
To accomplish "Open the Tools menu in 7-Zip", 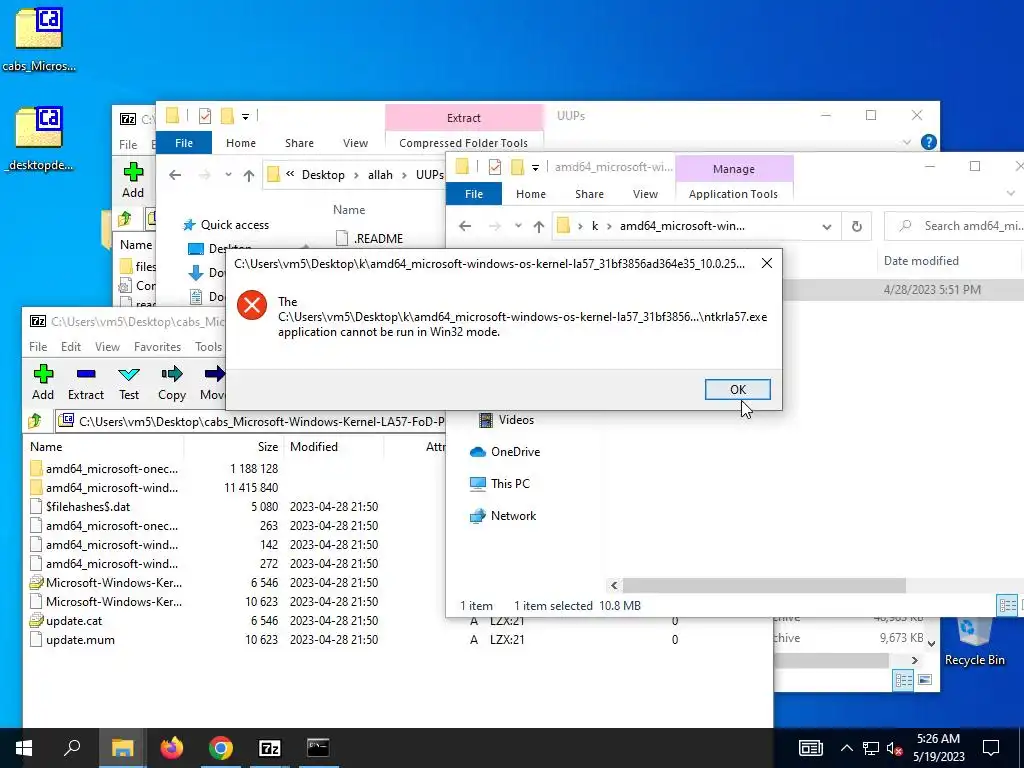I will (x=208, y=347).
